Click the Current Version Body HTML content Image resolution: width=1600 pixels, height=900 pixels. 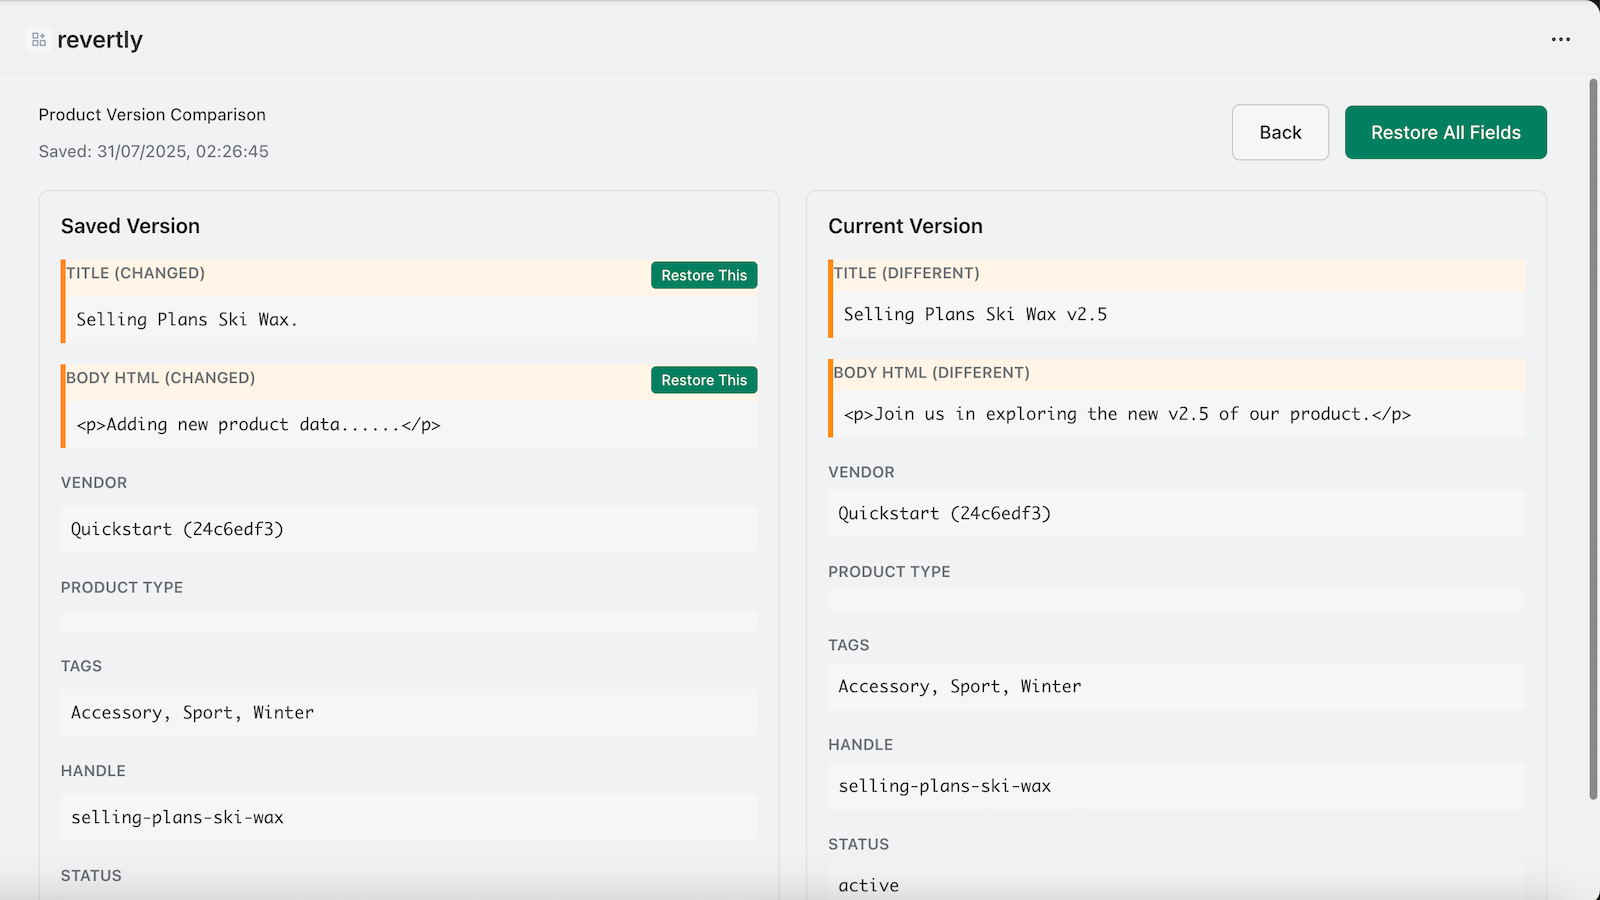tap(1127, 414)
